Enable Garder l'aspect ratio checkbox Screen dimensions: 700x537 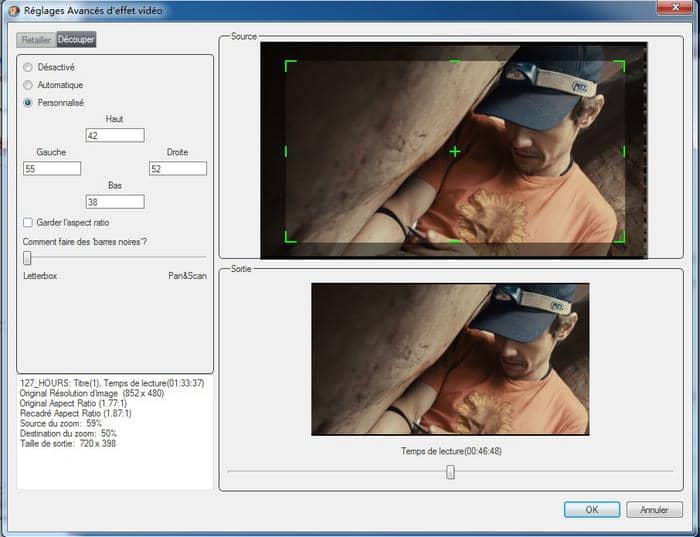[x=28, y=222]
